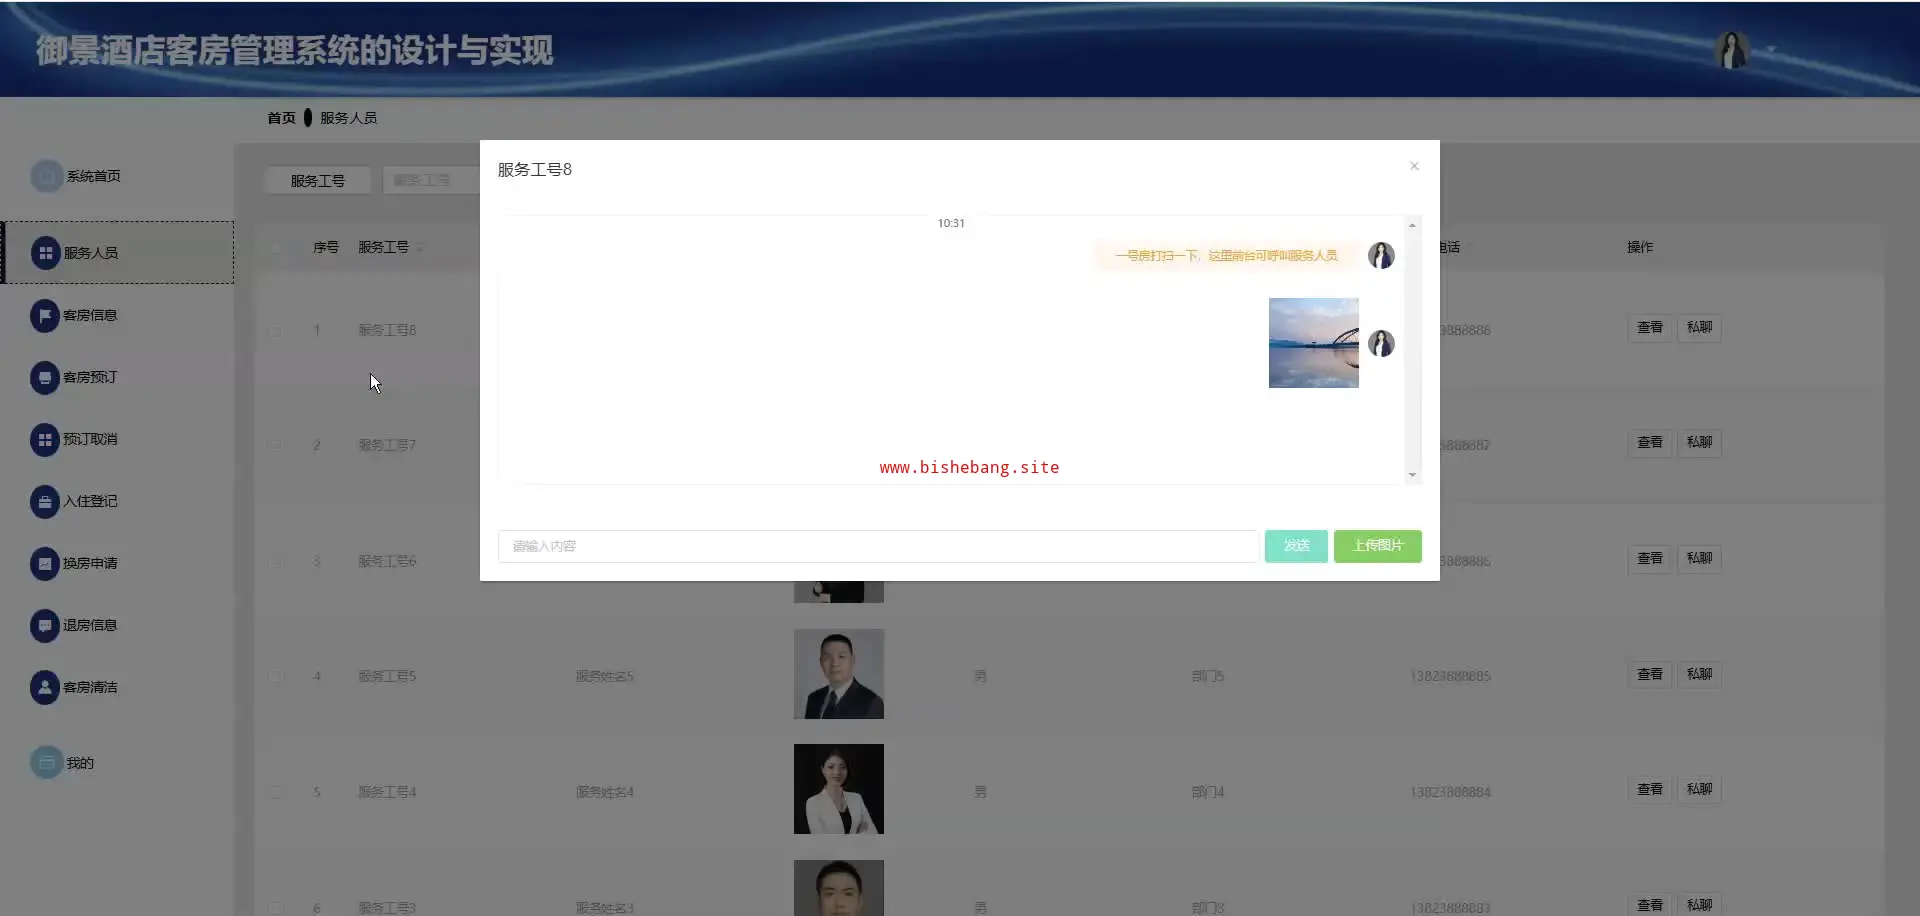Click 服务工号5 cell text
The width and height of the screenshot is (1920, 916).
tap(387, 677)
